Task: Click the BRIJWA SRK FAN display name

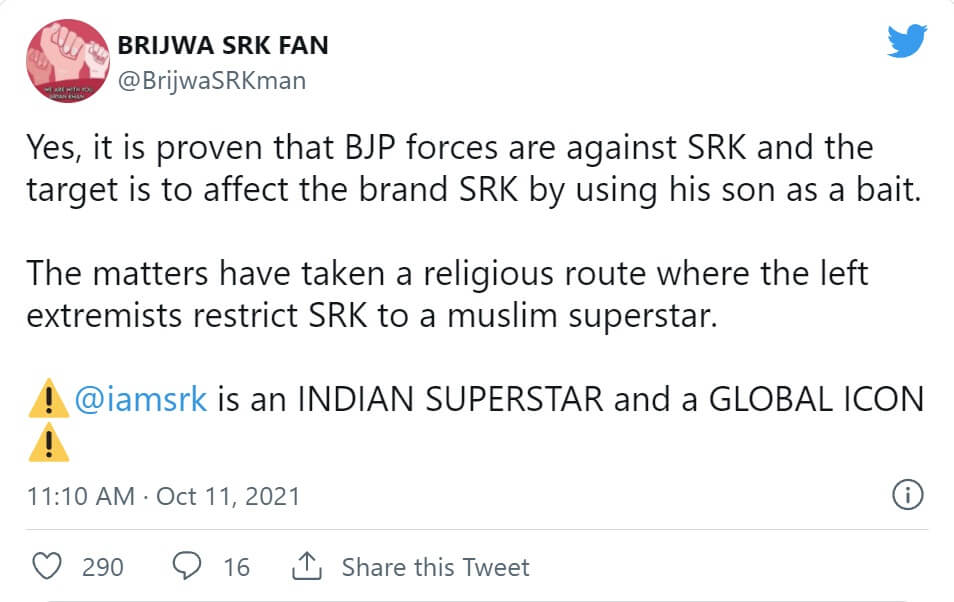Action: pos(222,45)
